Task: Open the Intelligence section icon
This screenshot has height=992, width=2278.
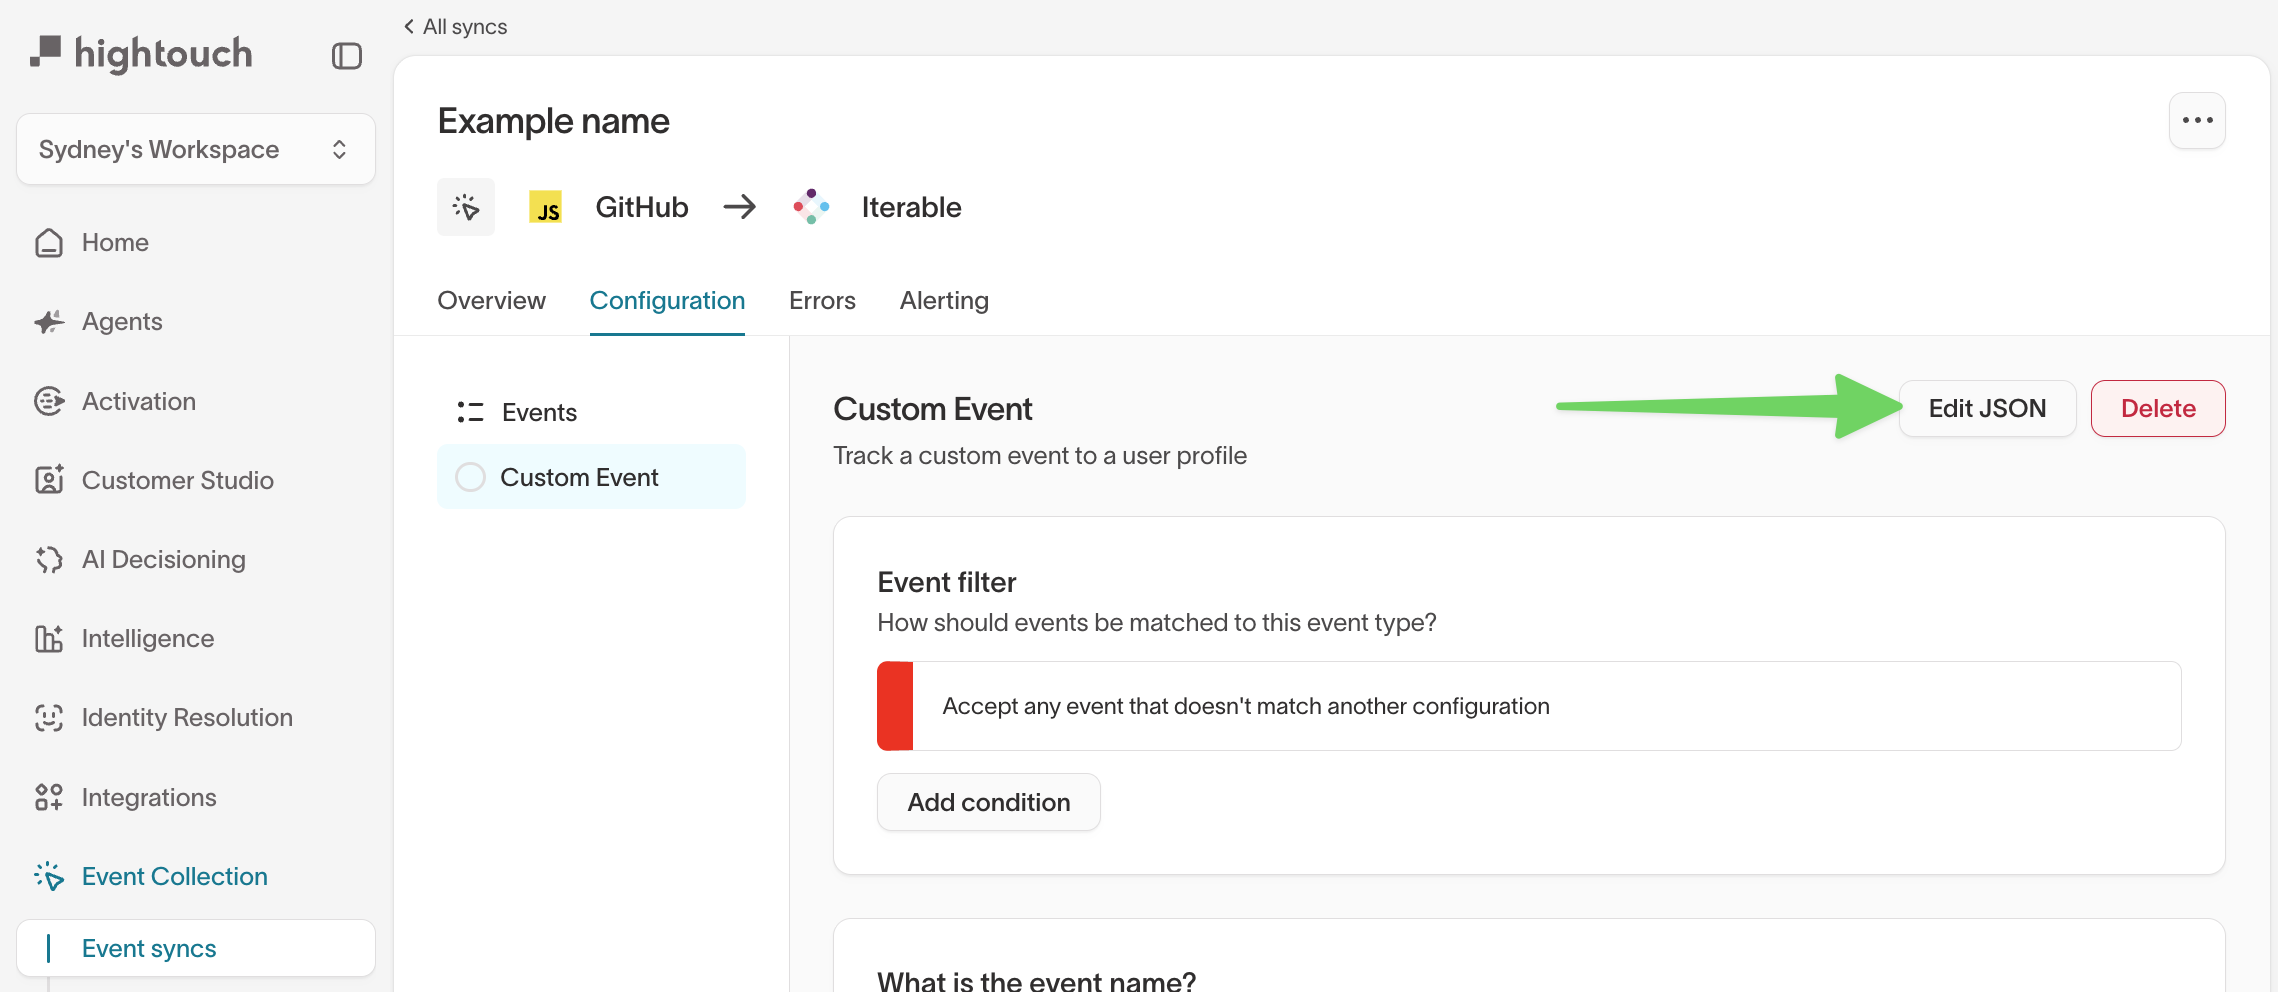Action: click(x=49, y=638)
